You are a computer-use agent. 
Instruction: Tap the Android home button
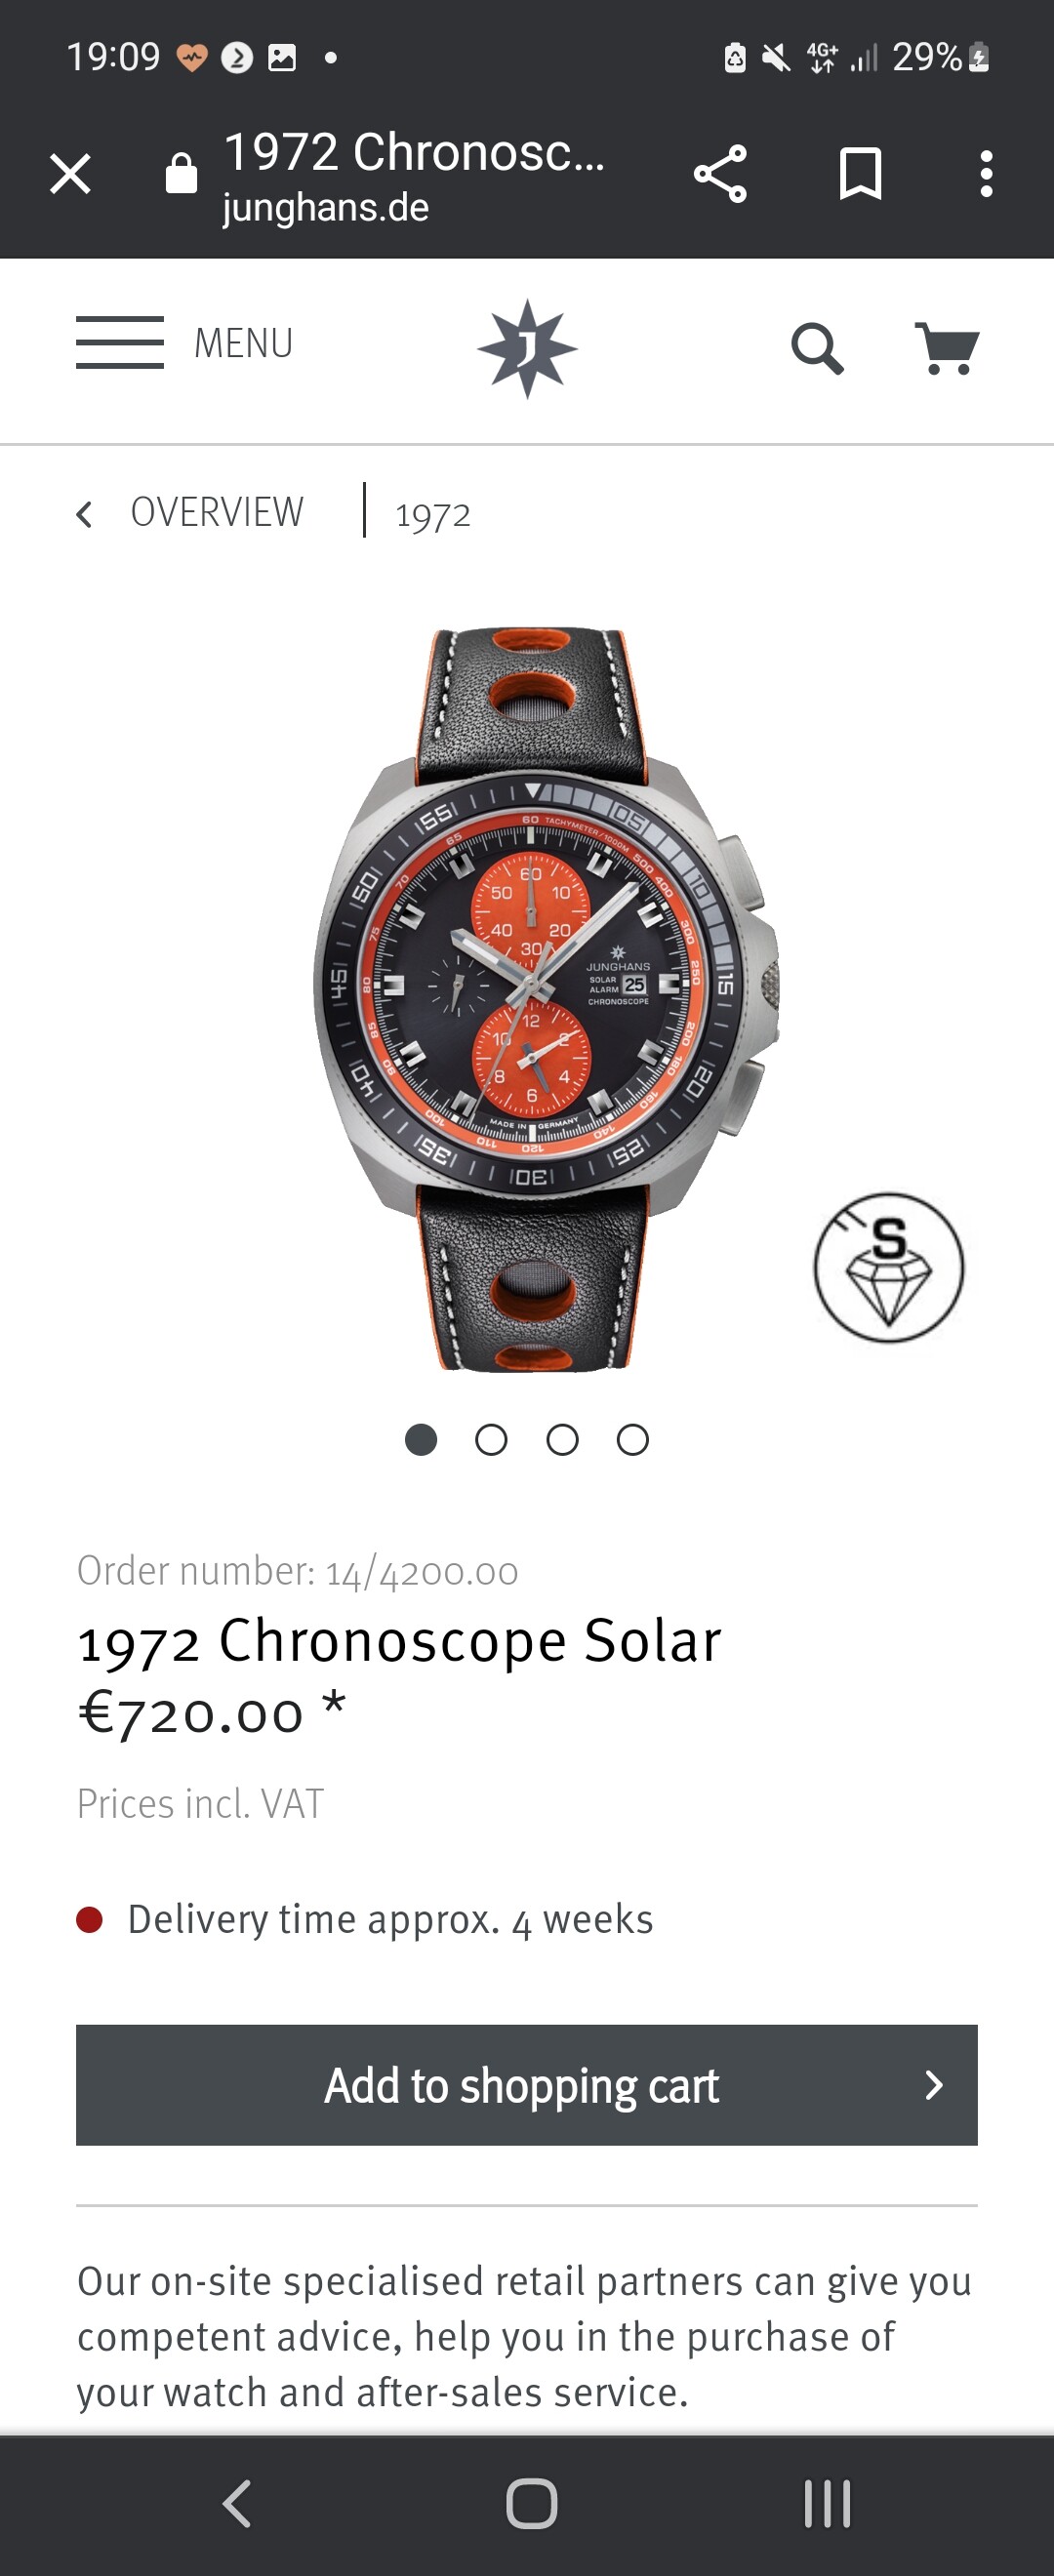click(531, 2504)
